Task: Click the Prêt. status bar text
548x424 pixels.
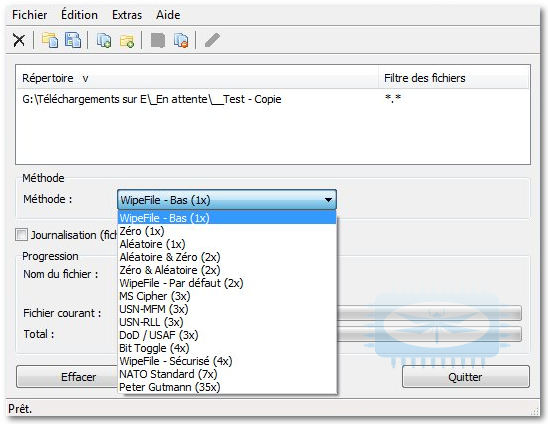Action: coord(20,408)
